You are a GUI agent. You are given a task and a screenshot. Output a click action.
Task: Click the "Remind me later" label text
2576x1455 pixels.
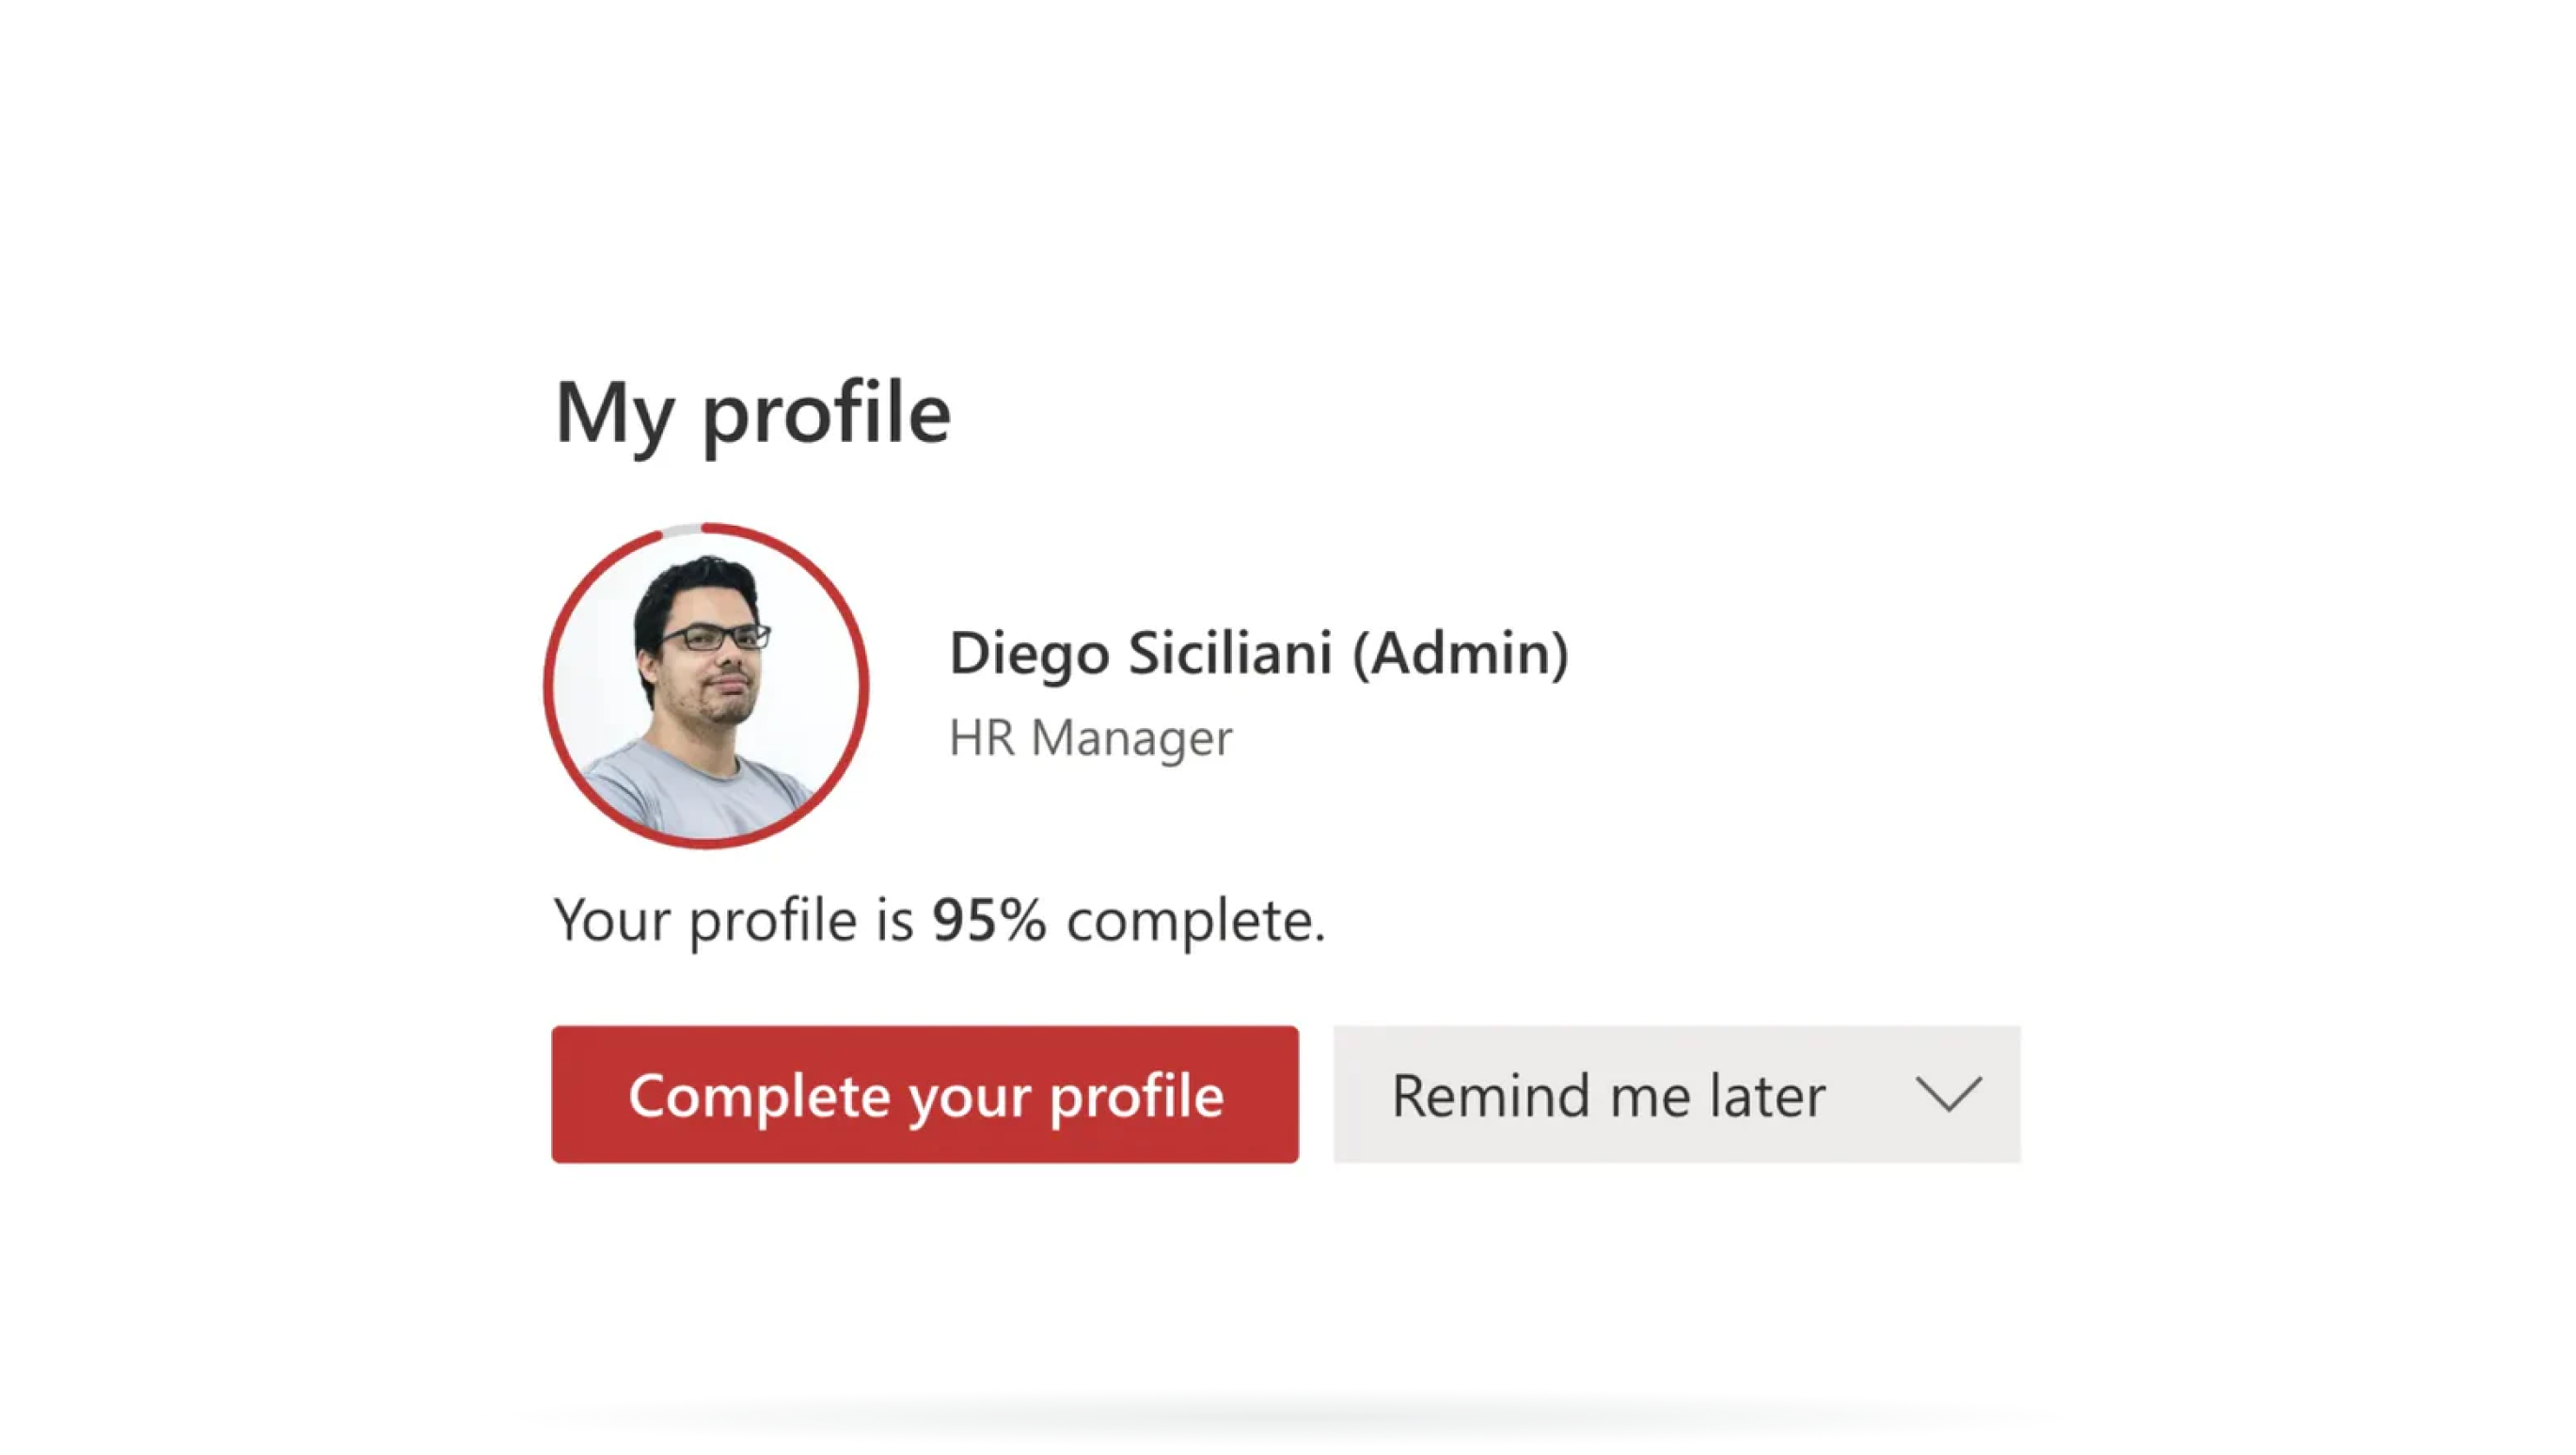click(x=1608, y=1095)
